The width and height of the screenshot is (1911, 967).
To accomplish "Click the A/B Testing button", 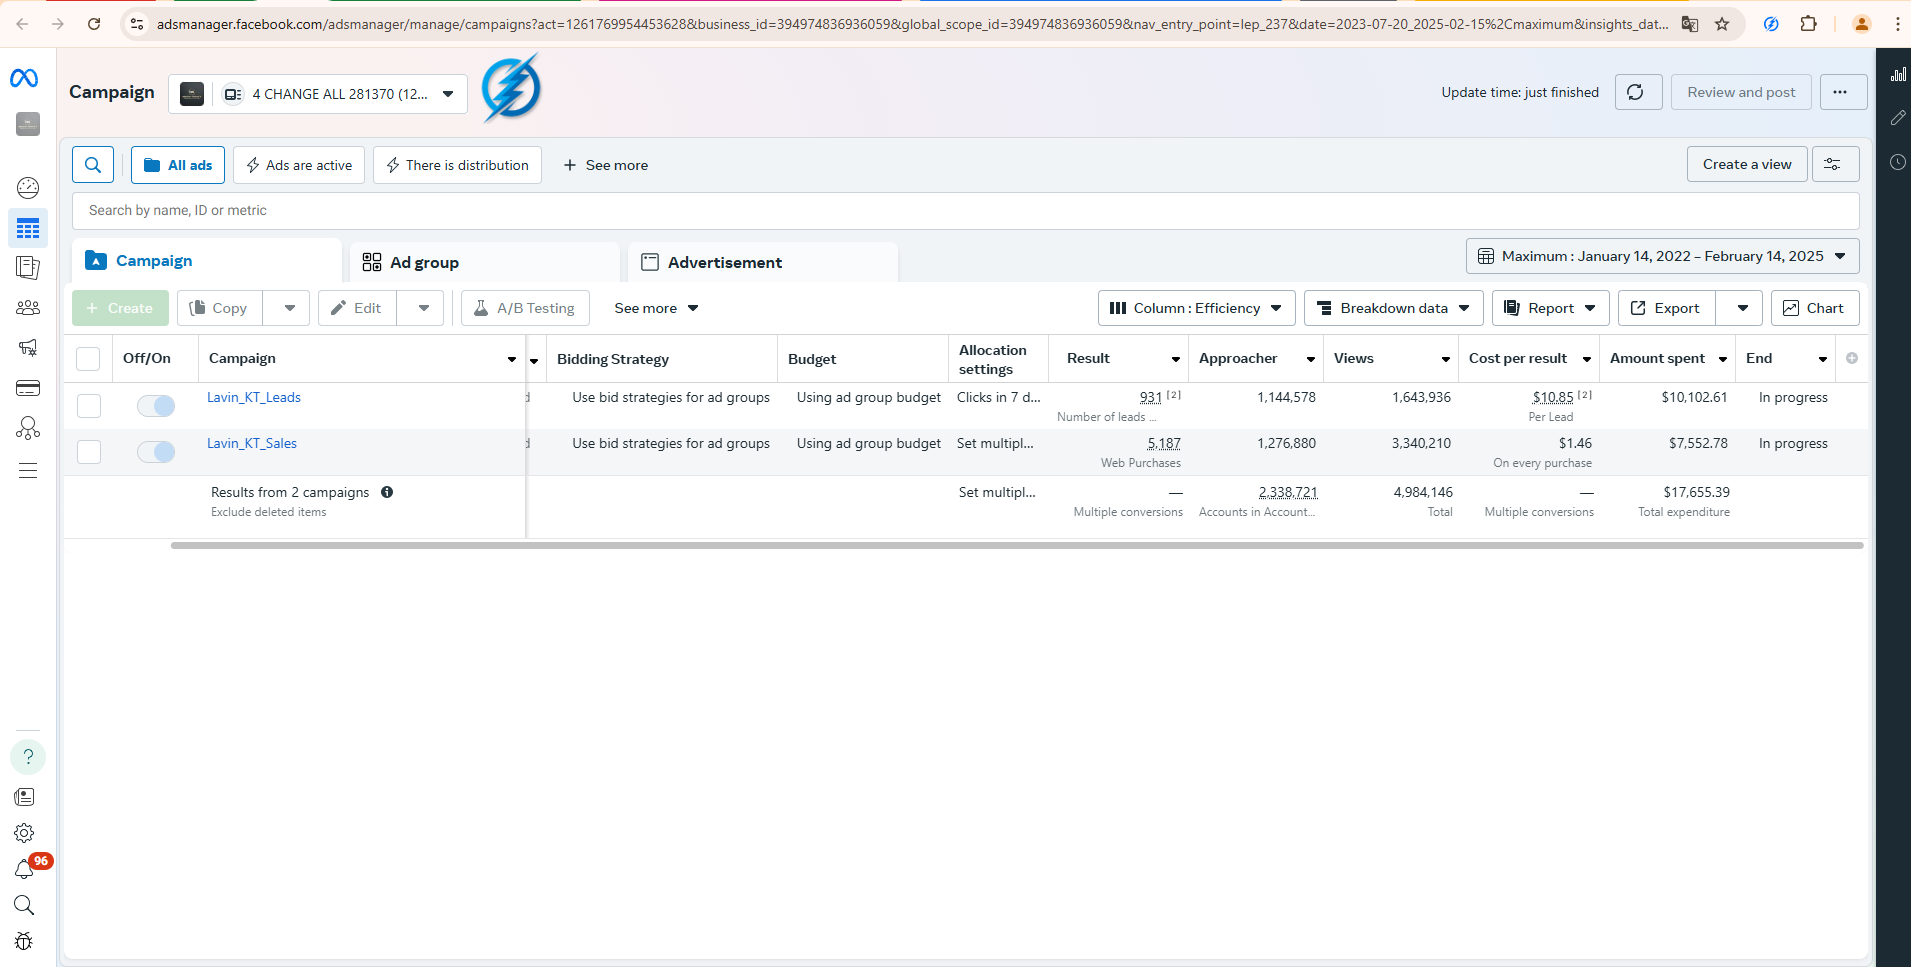I will tap(525, 308).
